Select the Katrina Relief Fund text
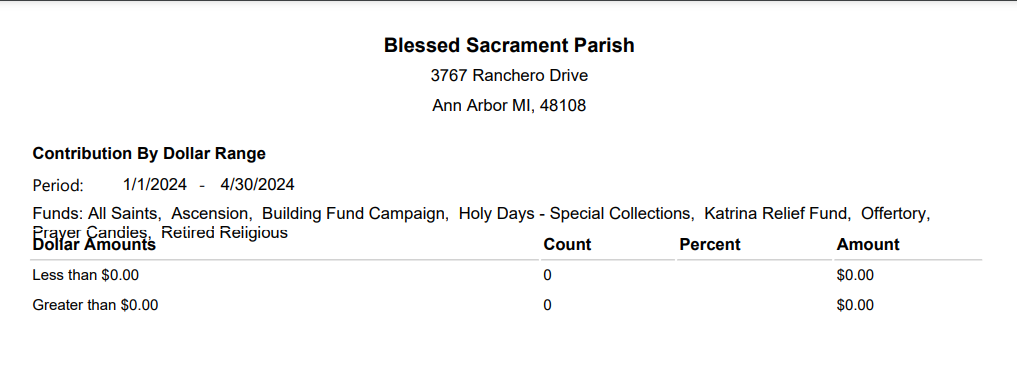1017x365 pixels. [x=778, y=213]
